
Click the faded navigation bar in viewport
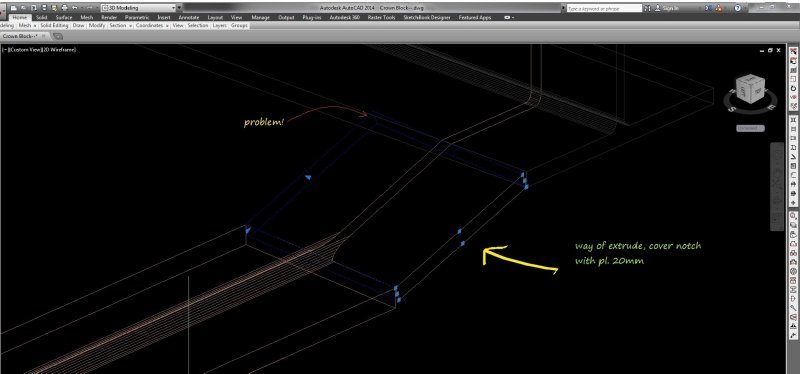click(x=777, y=186)
